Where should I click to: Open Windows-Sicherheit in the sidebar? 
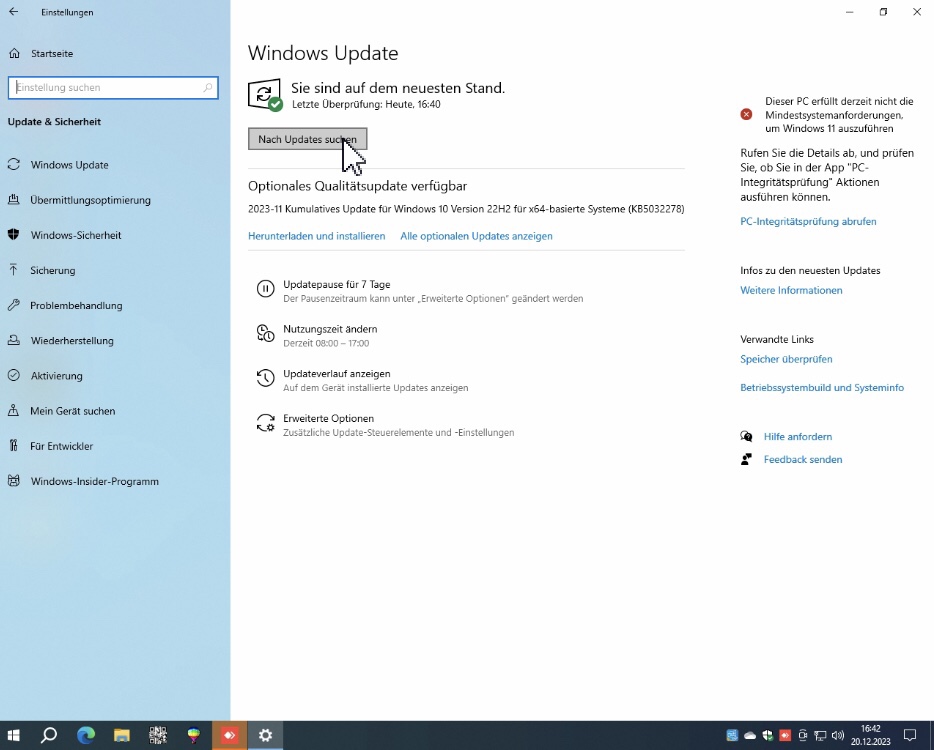pyautogui.click(x=64, y=235)
